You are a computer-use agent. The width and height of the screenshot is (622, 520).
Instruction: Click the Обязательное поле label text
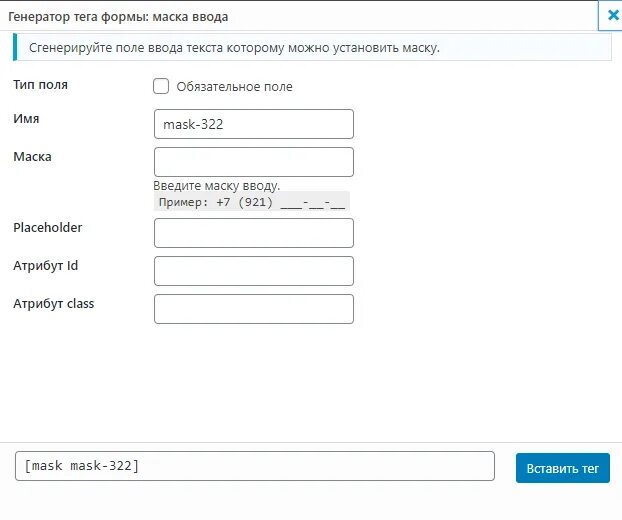tap(234, 86)
